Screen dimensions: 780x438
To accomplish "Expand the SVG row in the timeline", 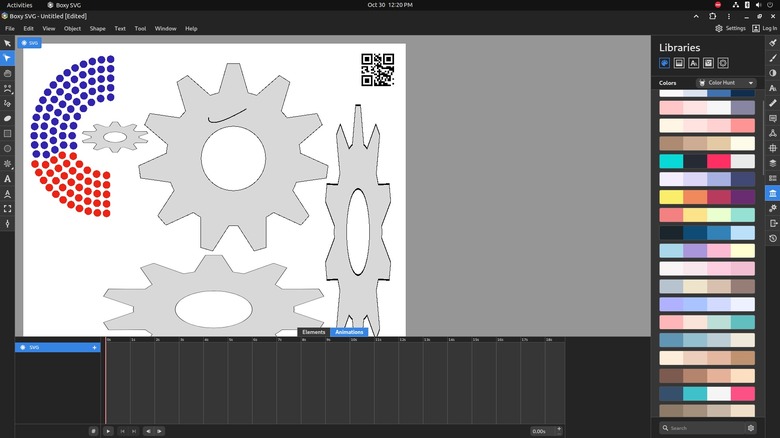I will point(95,347).
